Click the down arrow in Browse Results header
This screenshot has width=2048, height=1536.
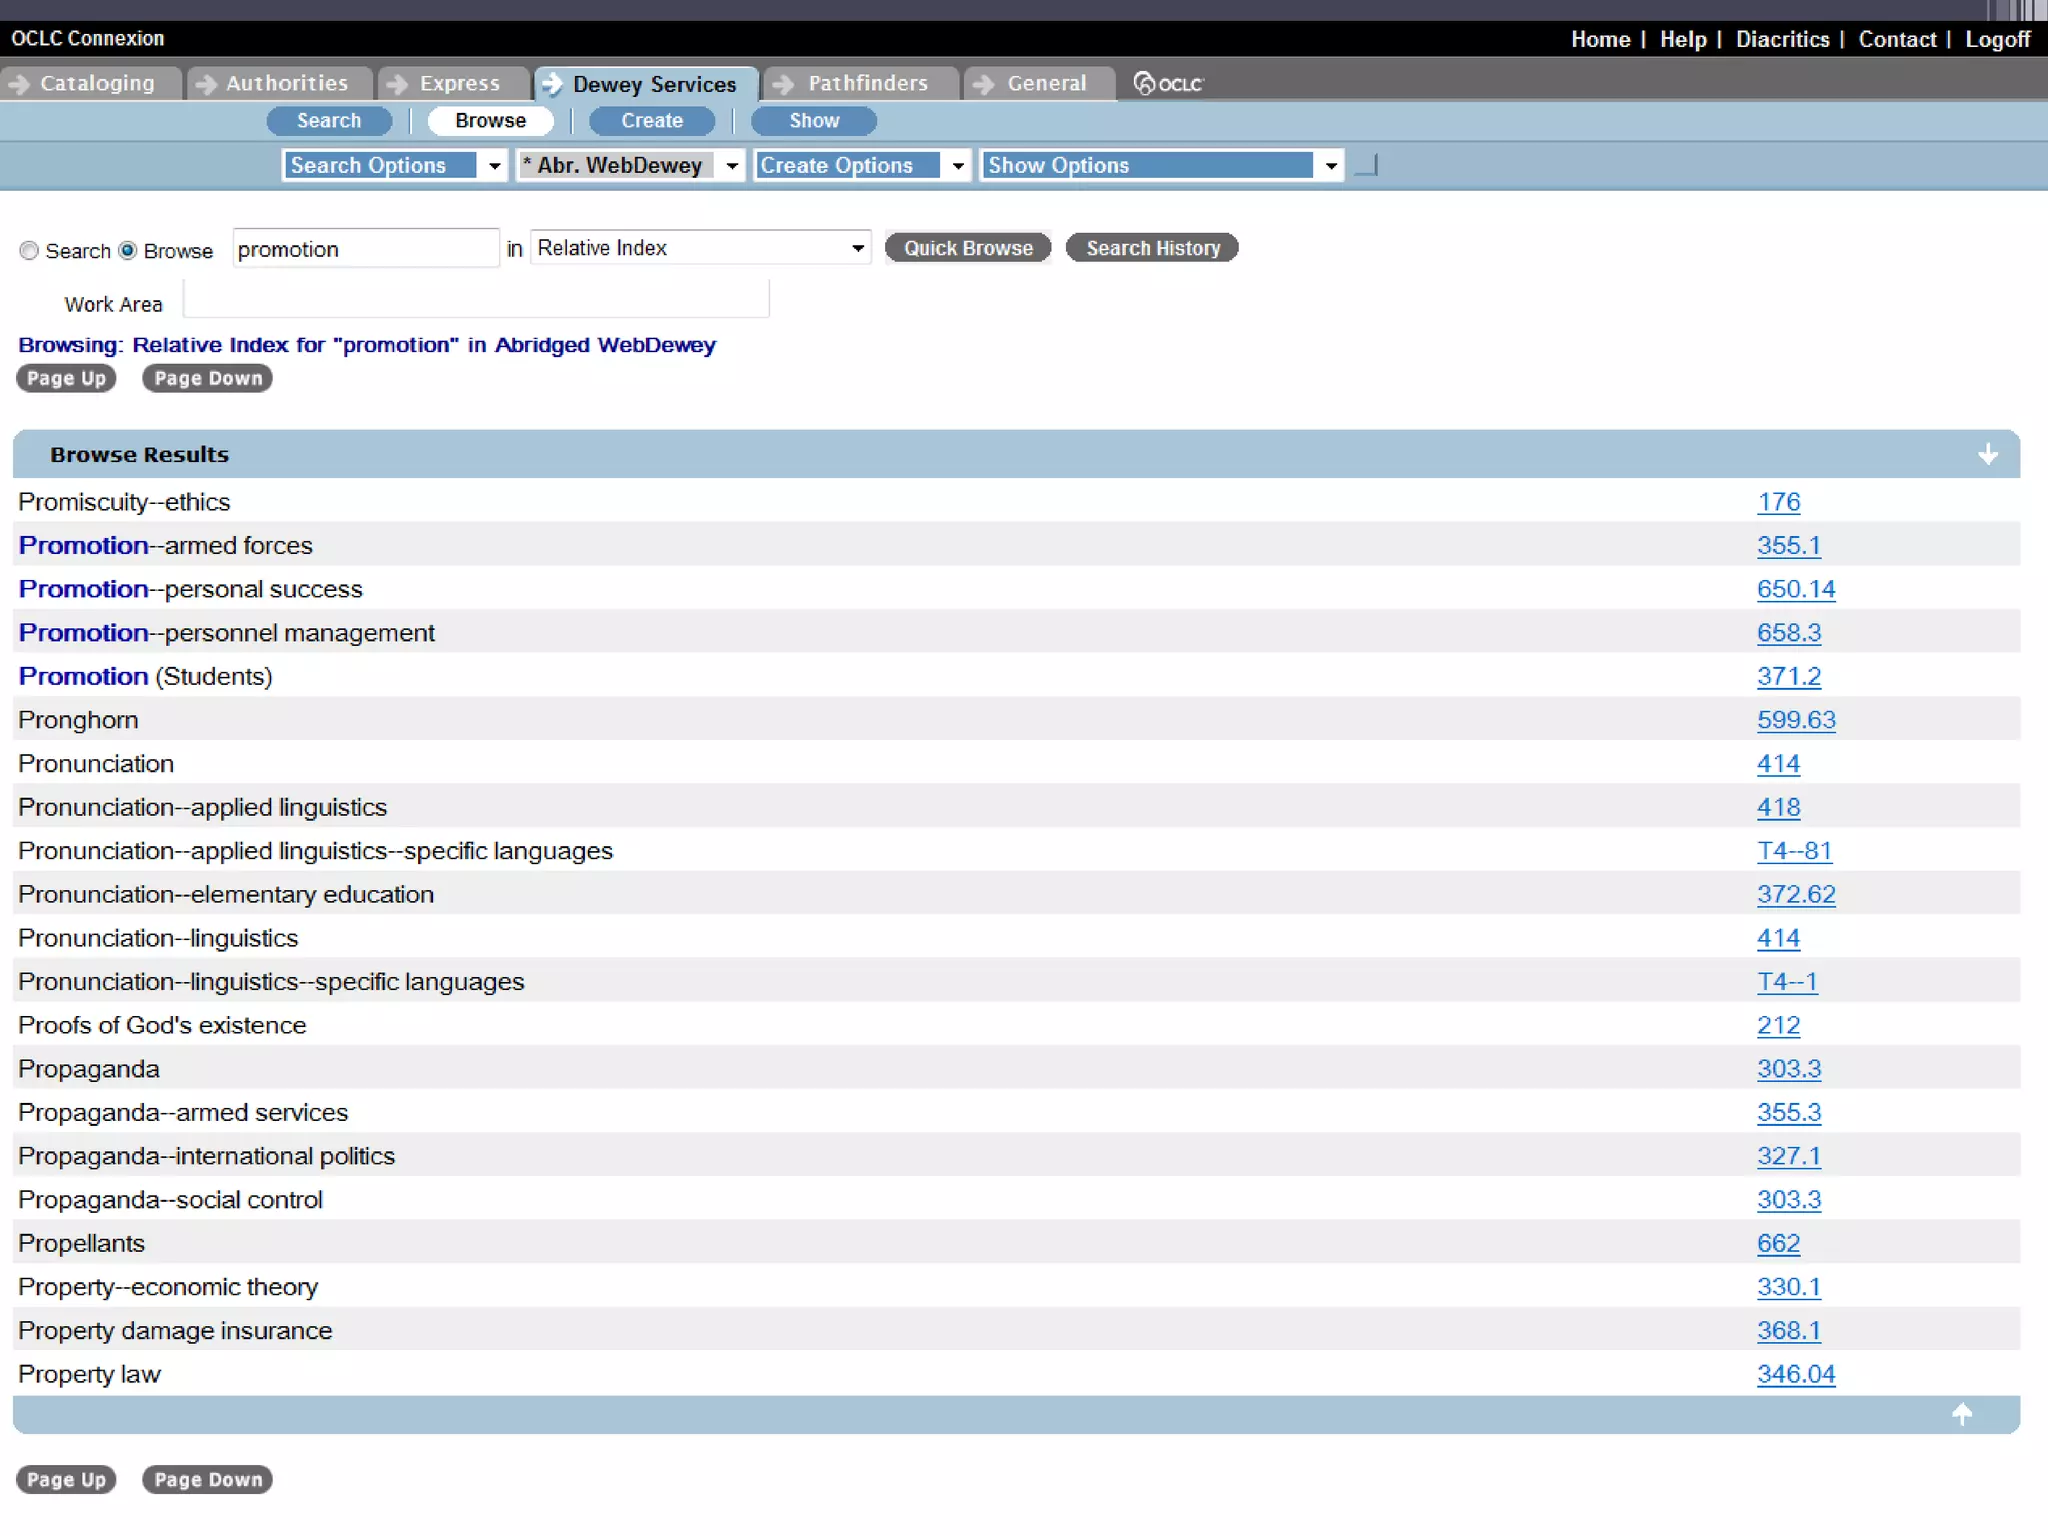pyautogui.click(x=1987, y=454)
